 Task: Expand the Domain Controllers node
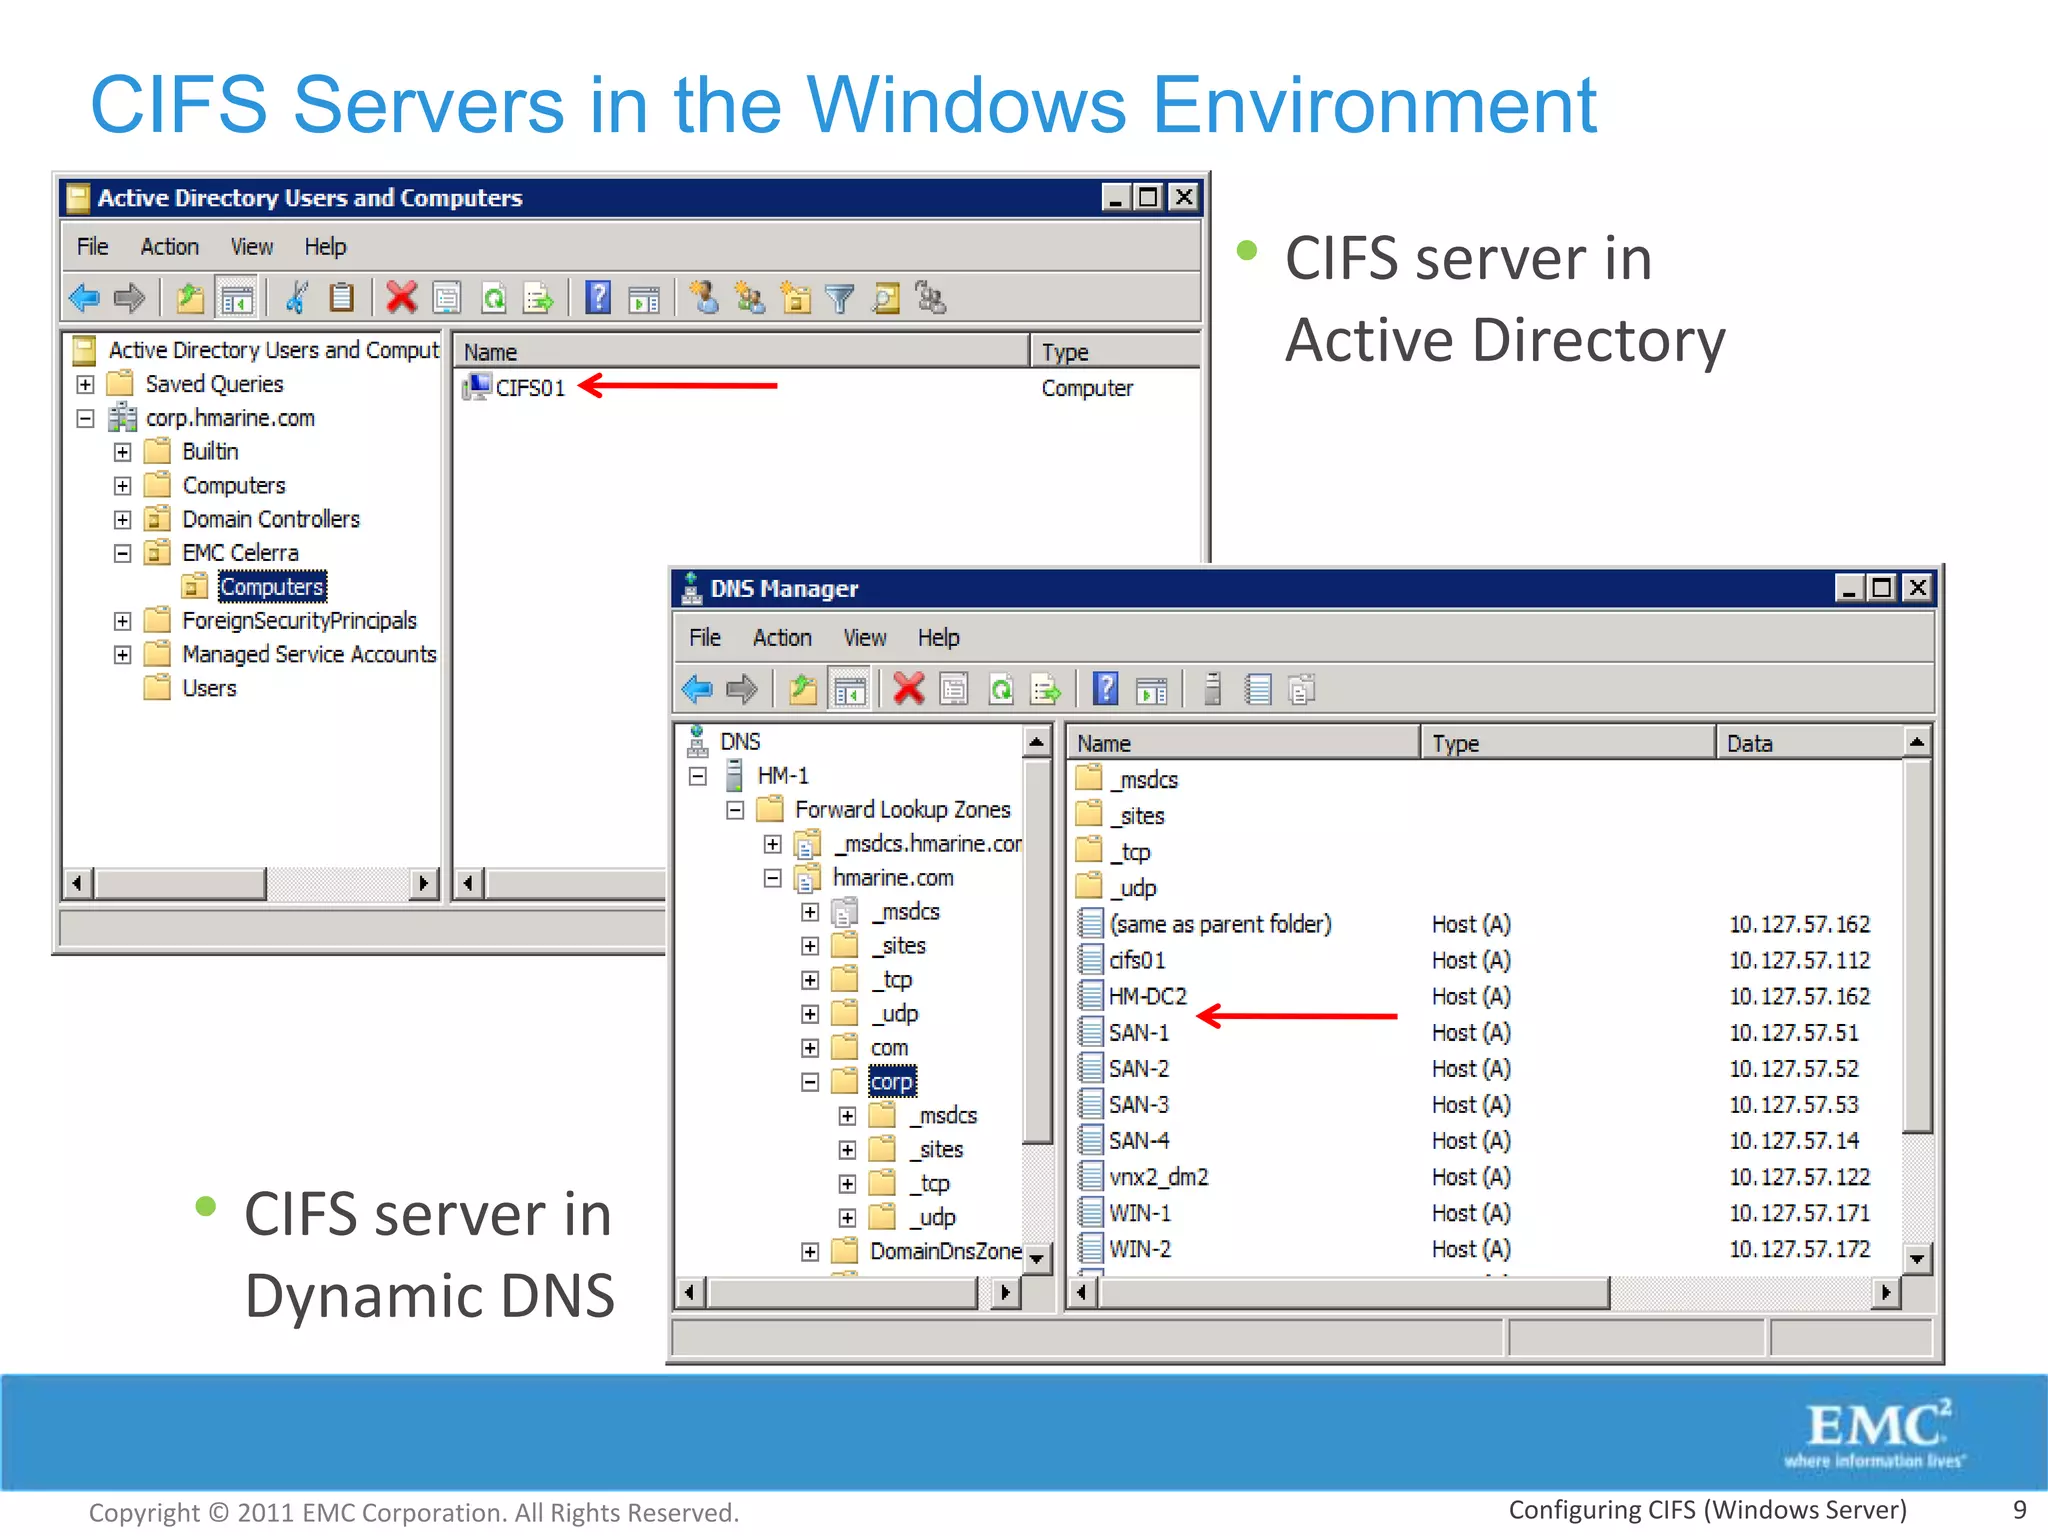pos(123,520)
